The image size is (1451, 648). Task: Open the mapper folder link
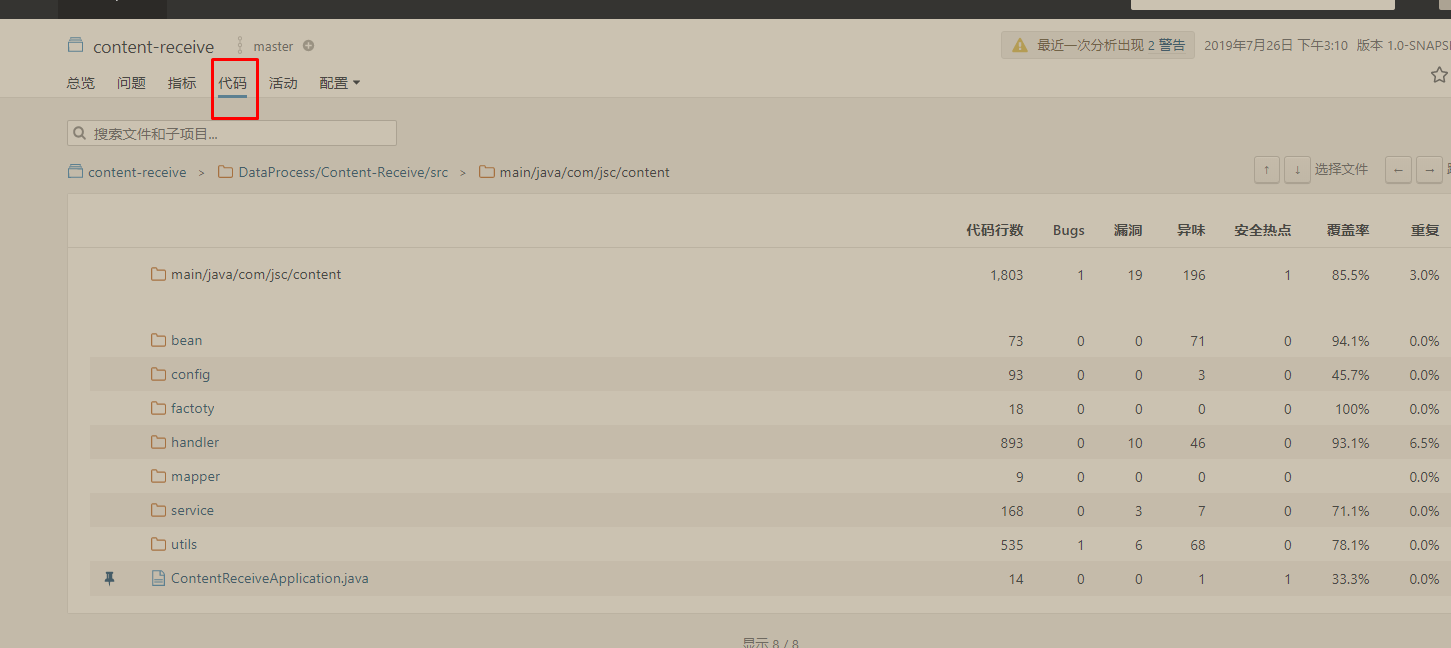tap(195, 476)
